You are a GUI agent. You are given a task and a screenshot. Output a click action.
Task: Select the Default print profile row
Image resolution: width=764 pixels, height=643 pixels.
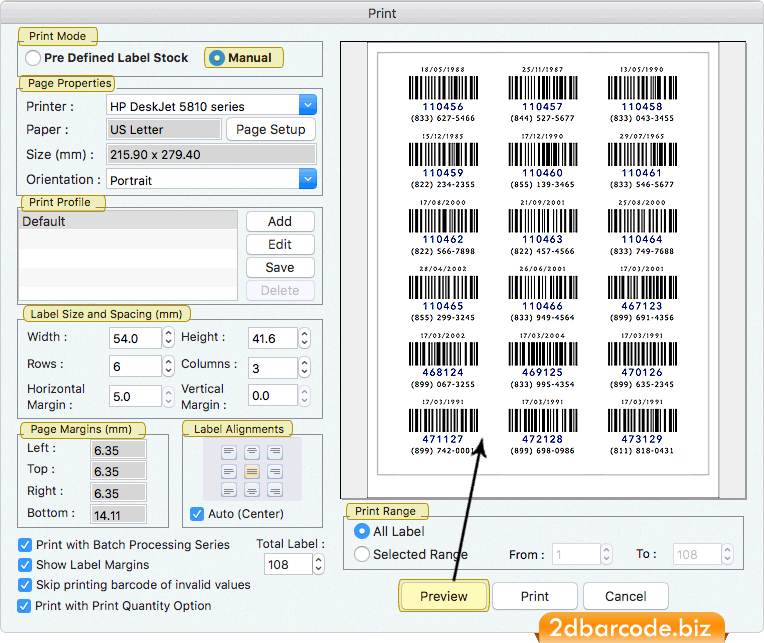128,221
